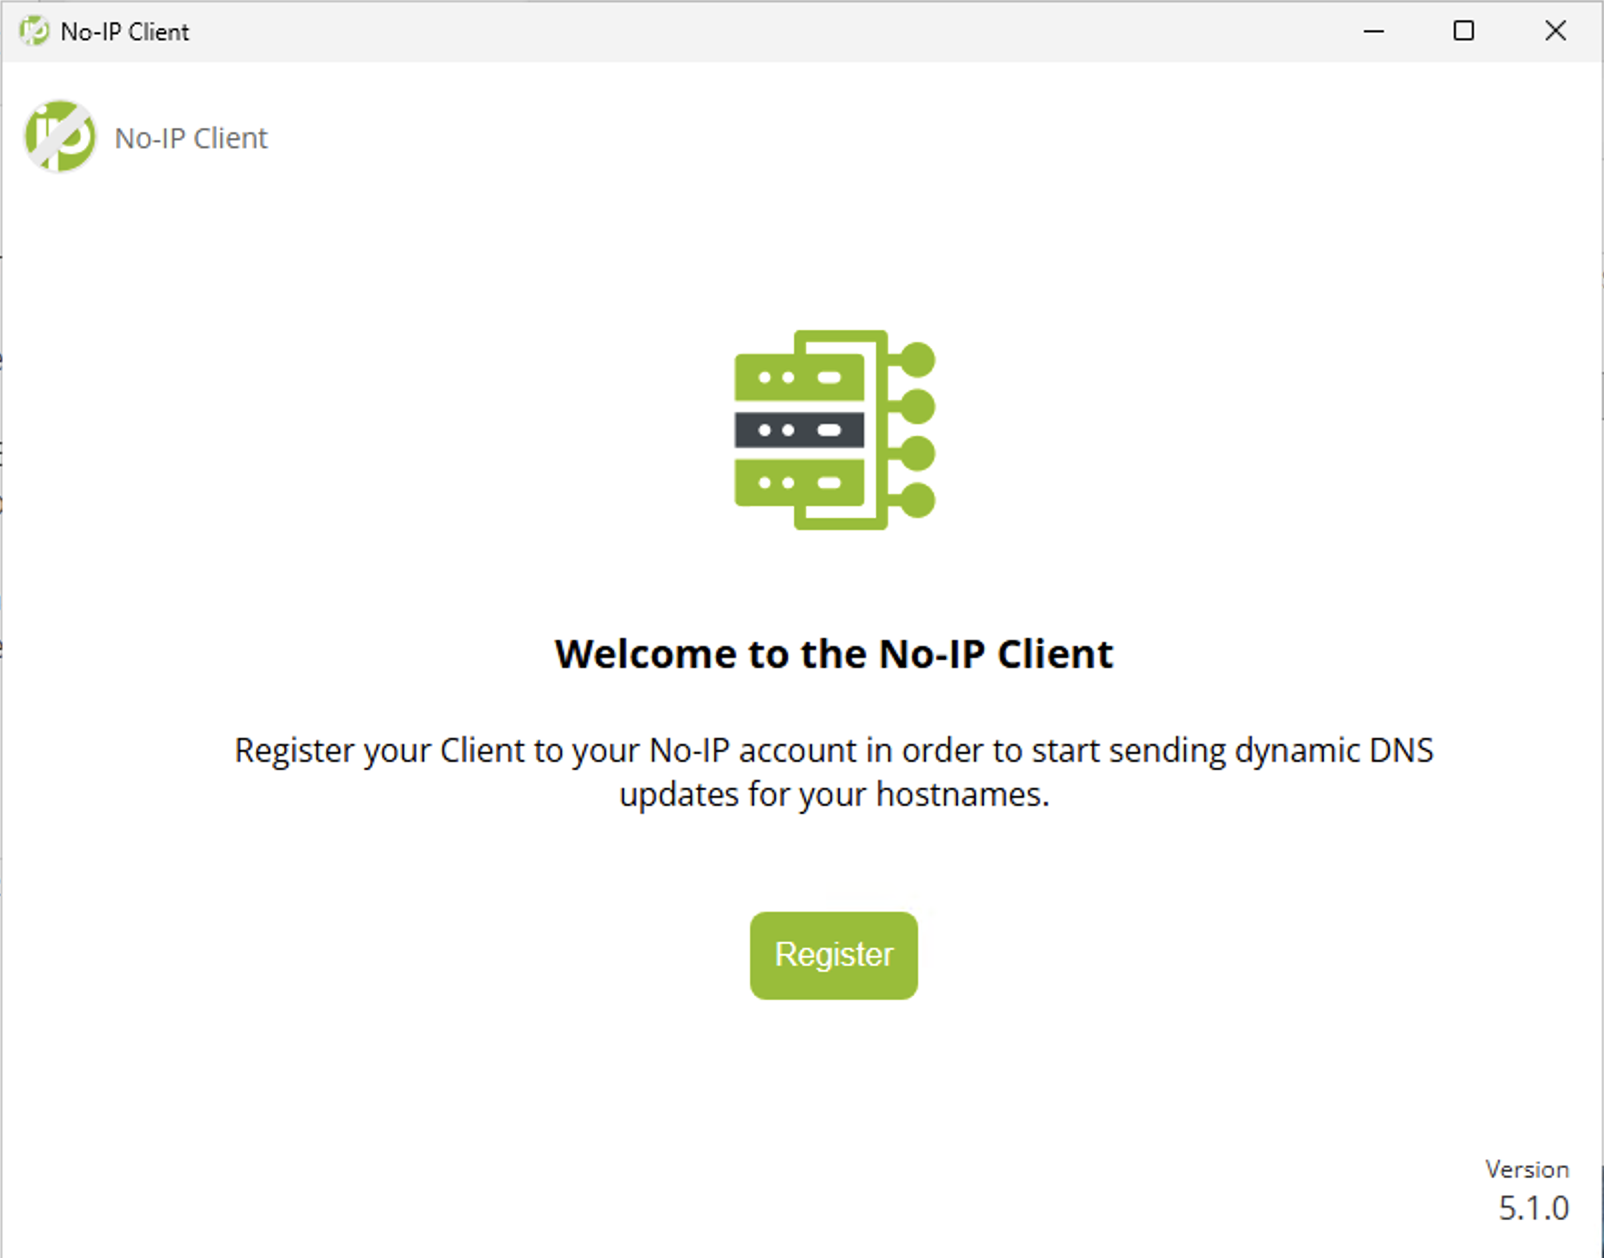Click the green Register button
The image size is (1604, 1258).
click(x=833, y=955)
